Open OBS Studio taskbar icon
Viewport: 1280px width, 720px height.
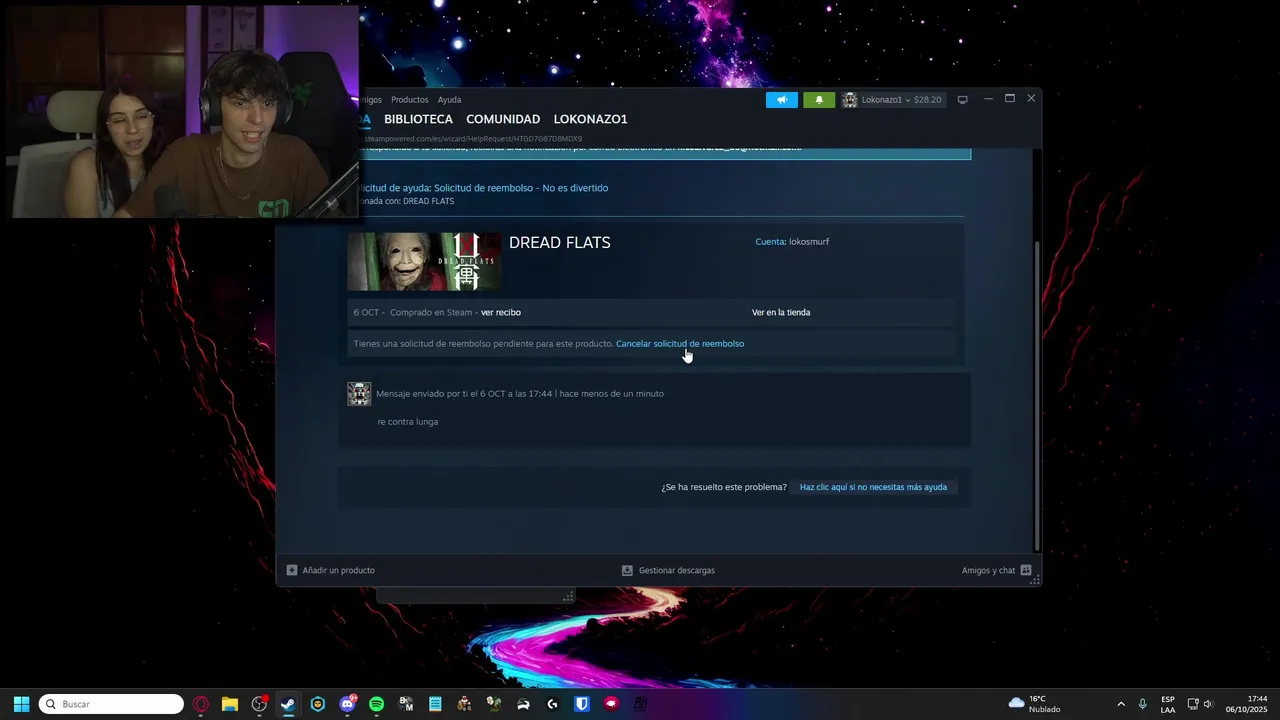(x=259, y=704)
